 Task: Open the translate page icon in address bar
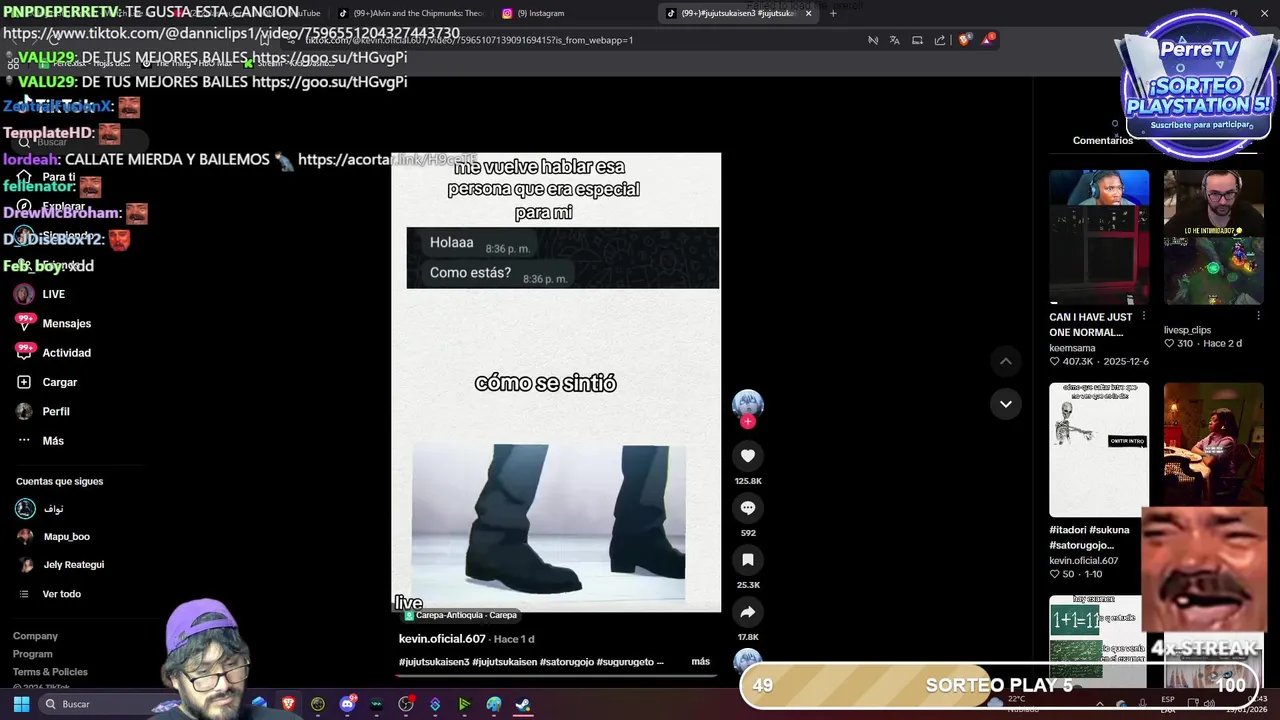[894, 40]
